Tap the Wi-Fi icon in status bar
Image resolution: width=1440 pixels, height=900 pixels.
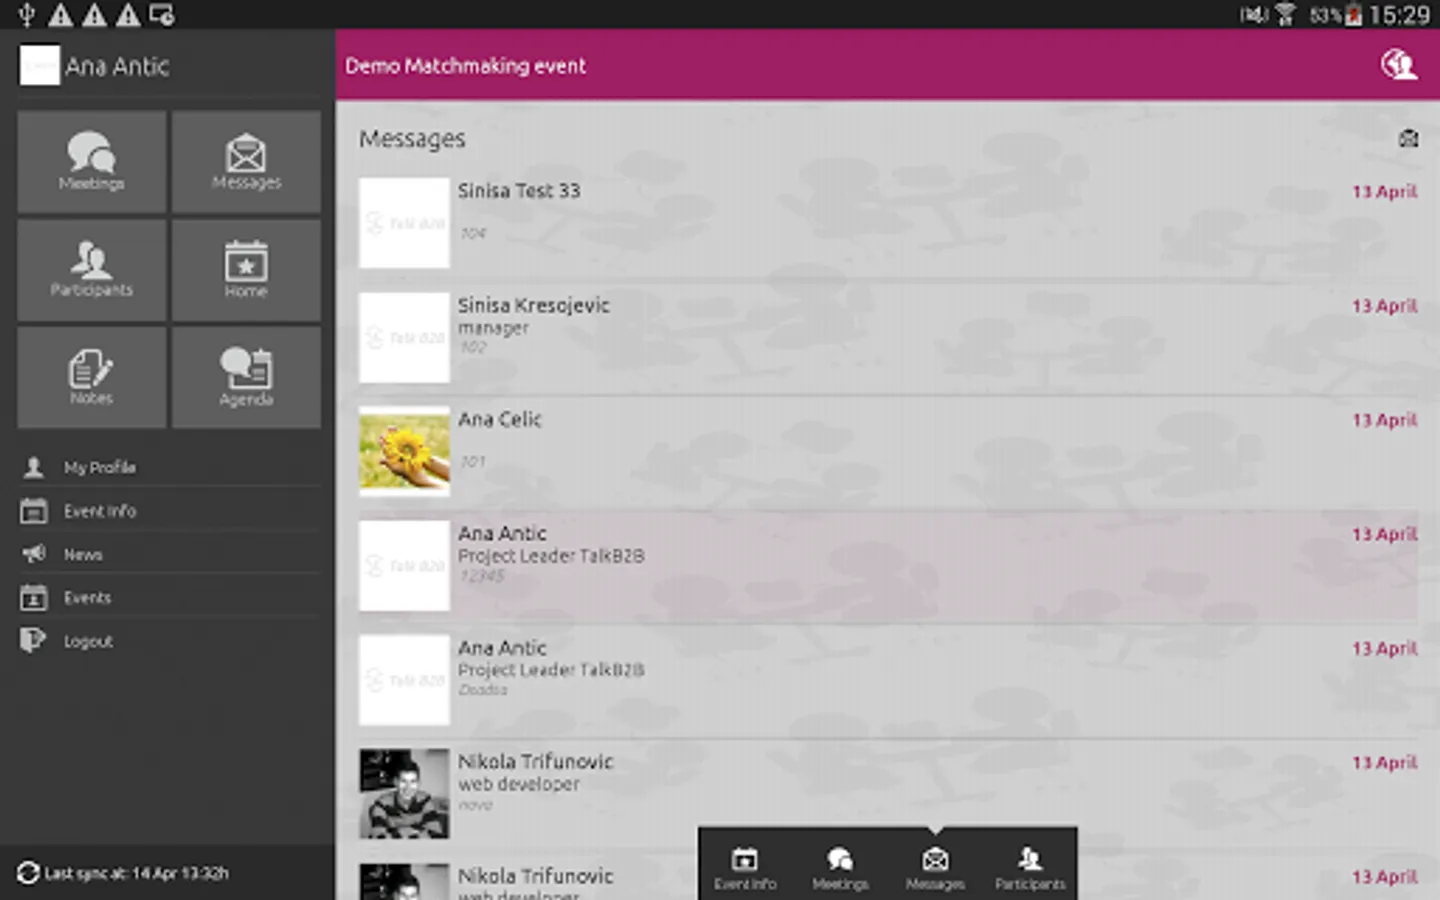[1286, 15]
